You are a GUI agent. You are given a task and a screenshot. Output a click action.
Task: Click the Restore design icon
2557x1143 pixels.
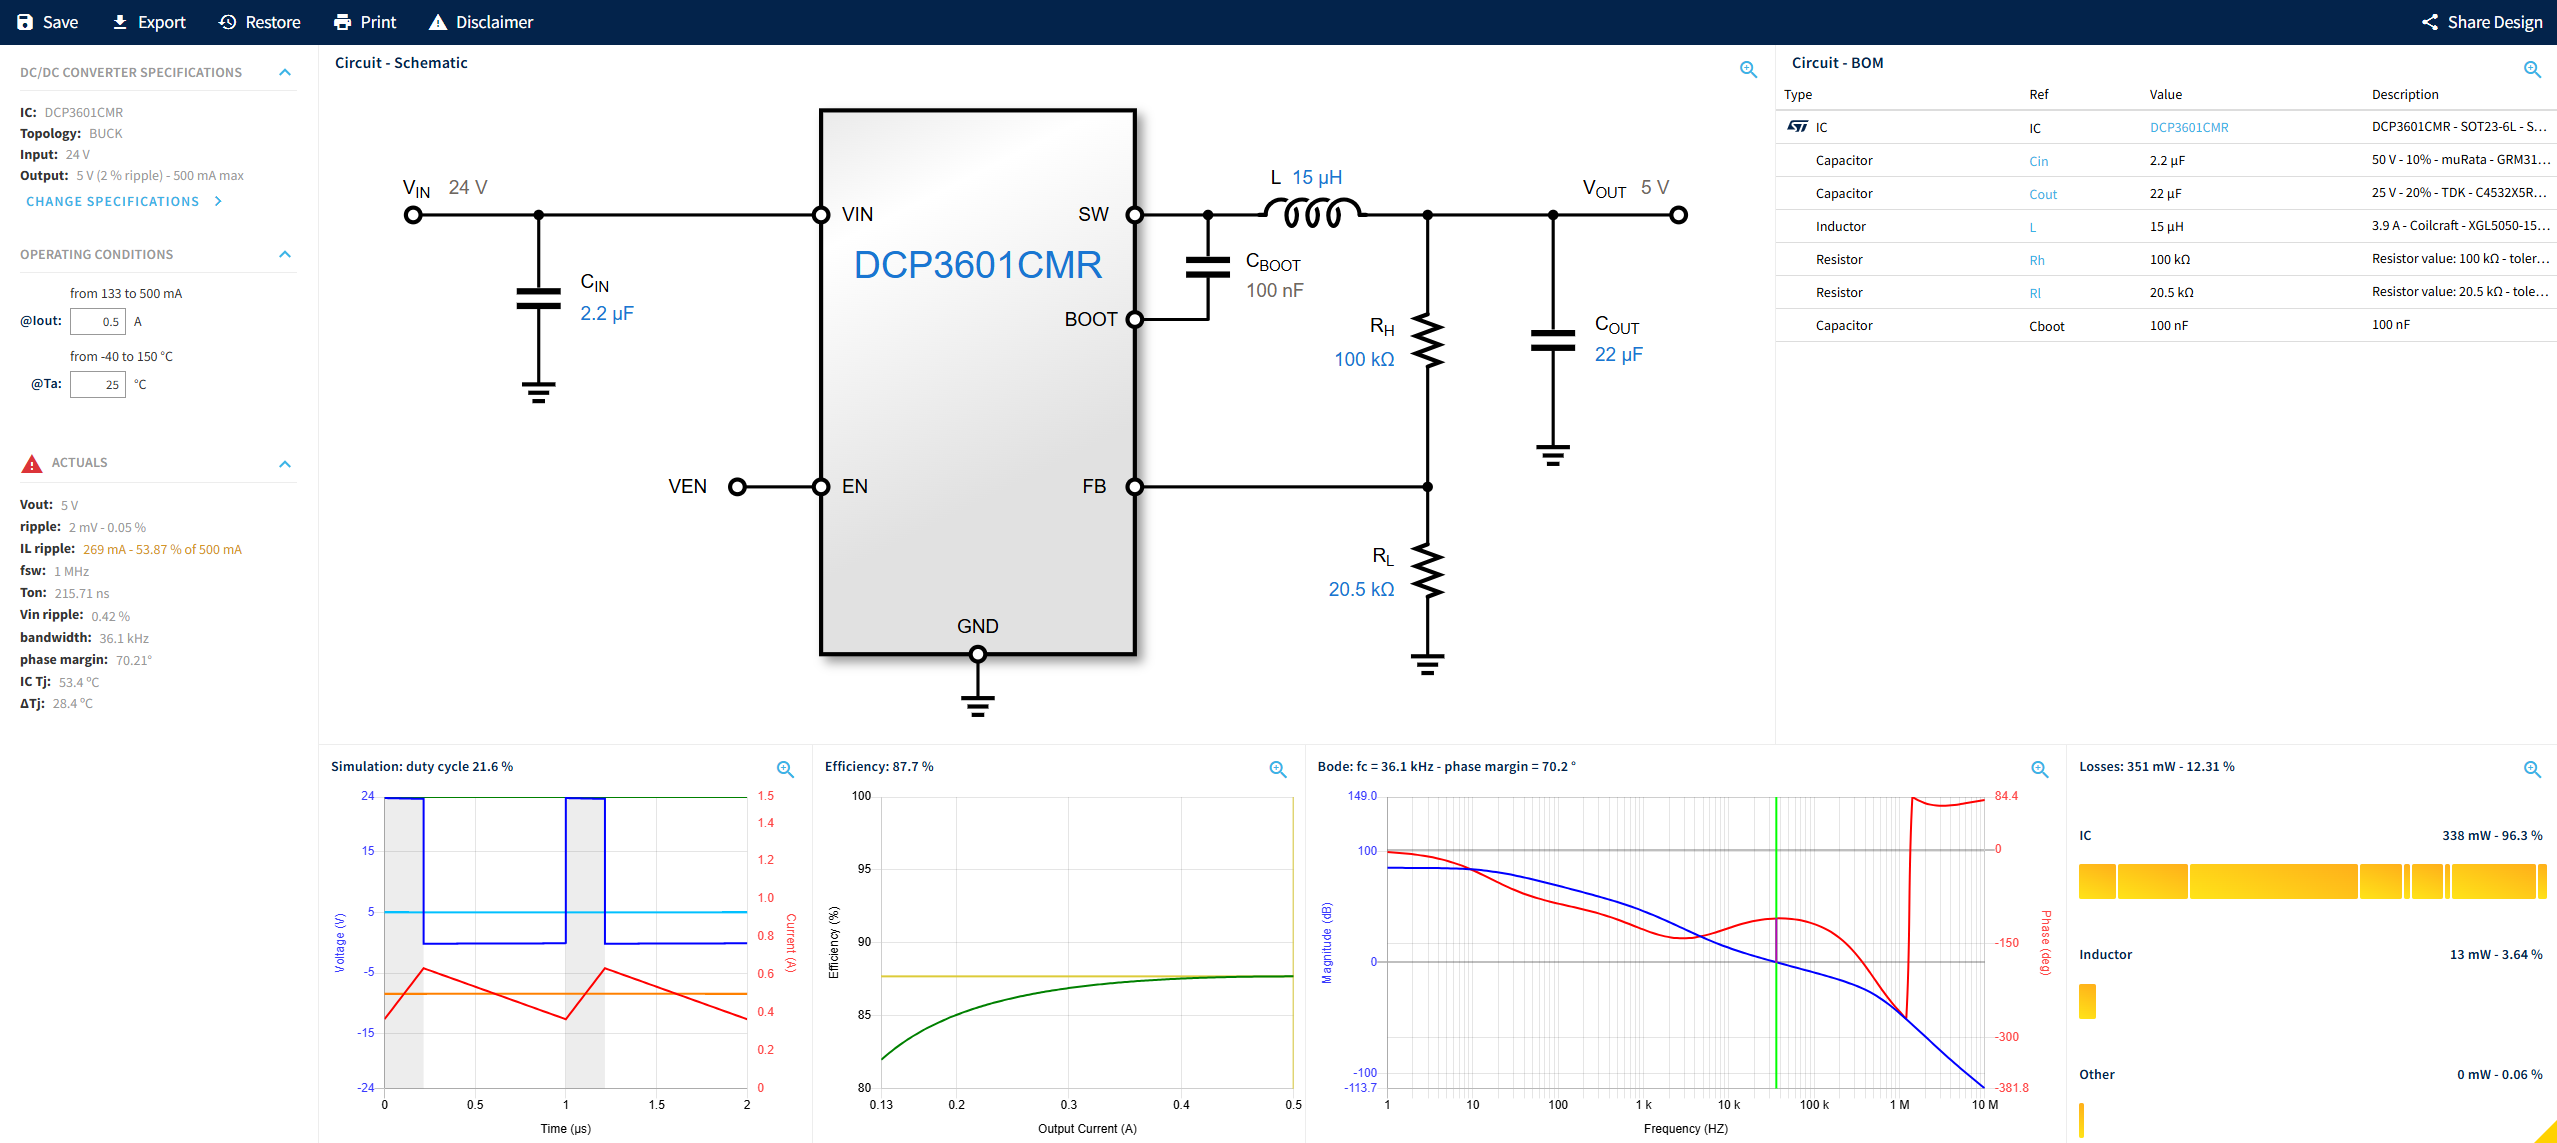click(227, 21)
